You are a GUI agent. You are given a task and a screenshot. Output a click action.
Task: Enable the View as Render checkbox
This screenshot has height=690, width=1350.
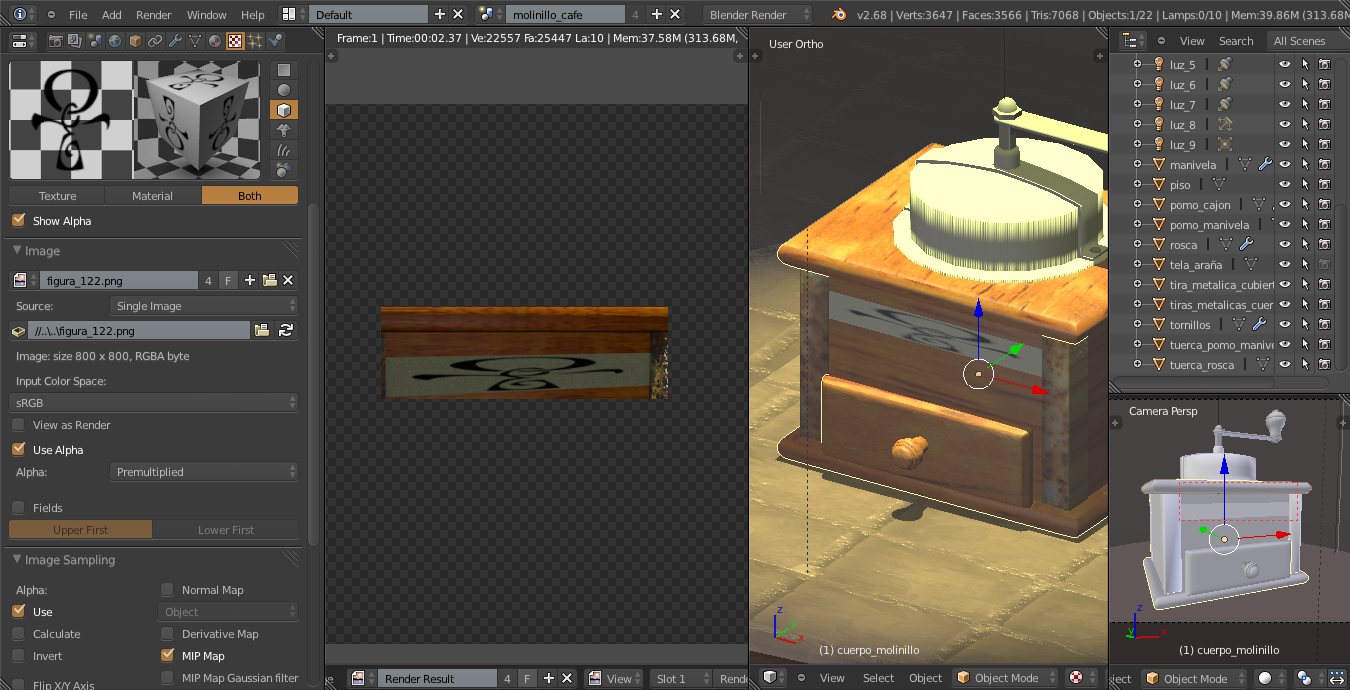18,425
